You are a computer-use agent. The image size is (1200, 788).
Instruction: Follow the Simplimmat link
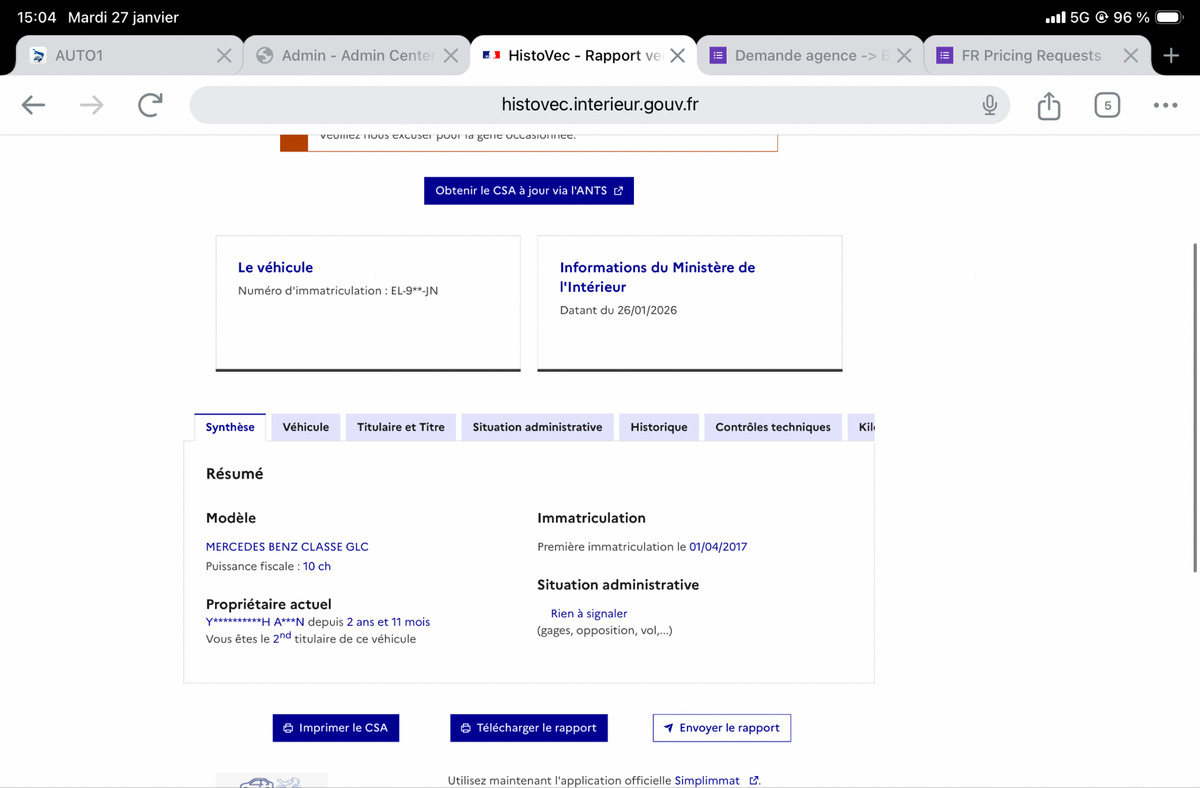(x=707, y=780)
